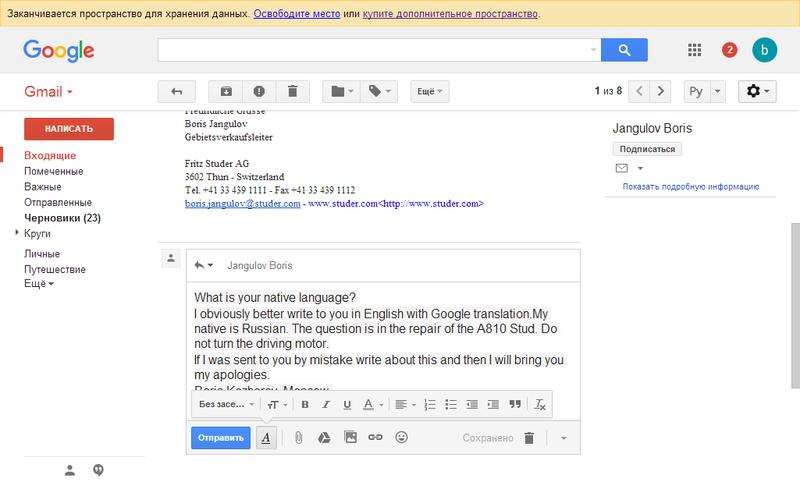Insert files using Google Drive icon
The height and width of the screenshot is (482, 800).
pos(324,437)
